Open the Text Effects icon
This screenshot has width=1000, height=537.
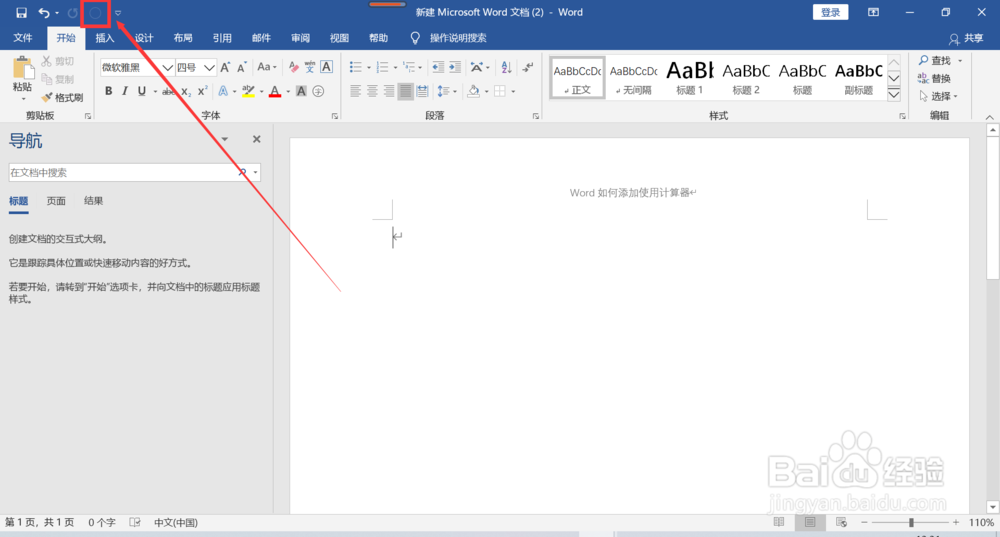pyautogui.click(x=223, y=91)
